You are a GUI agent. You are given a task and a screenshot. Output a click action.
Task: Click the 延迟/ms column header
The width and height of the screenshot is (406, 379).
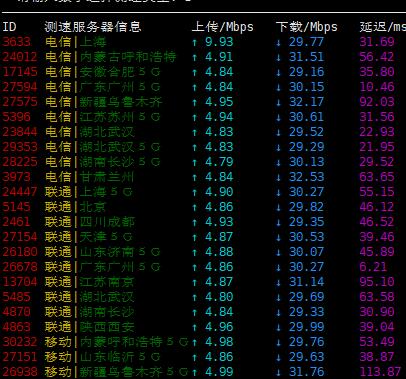[x=383, y=27]
